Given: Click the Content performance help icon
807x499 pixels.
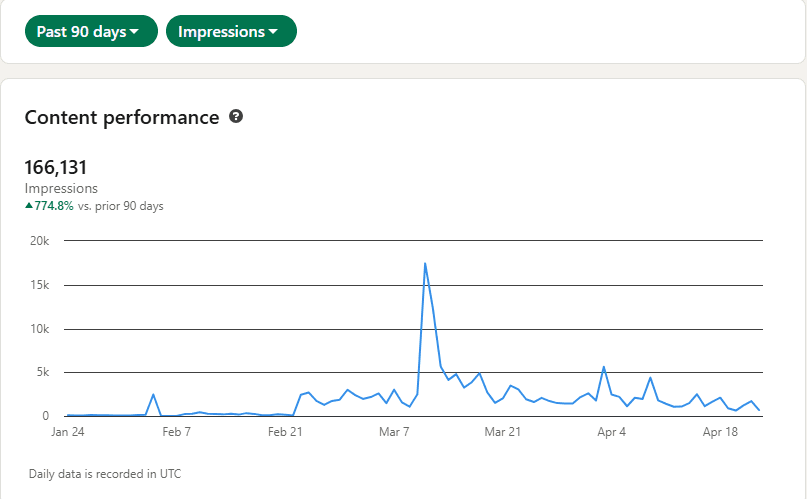Looking at the screenshot, I should pyautogui.click(x=236, y=117).
